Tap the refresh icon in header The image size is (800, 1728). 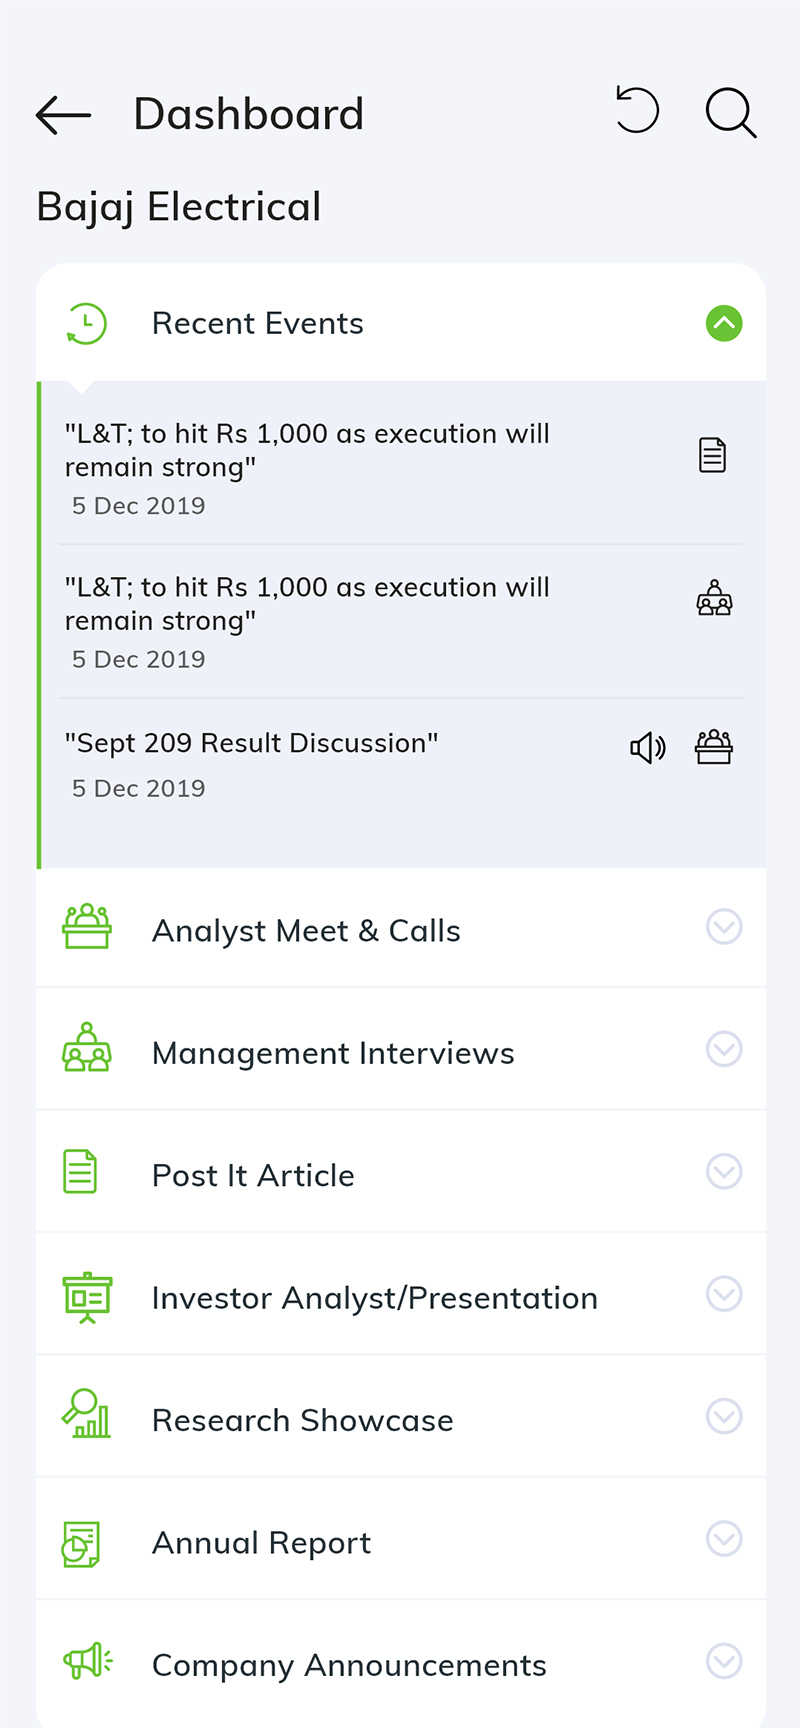click(637, 110)
